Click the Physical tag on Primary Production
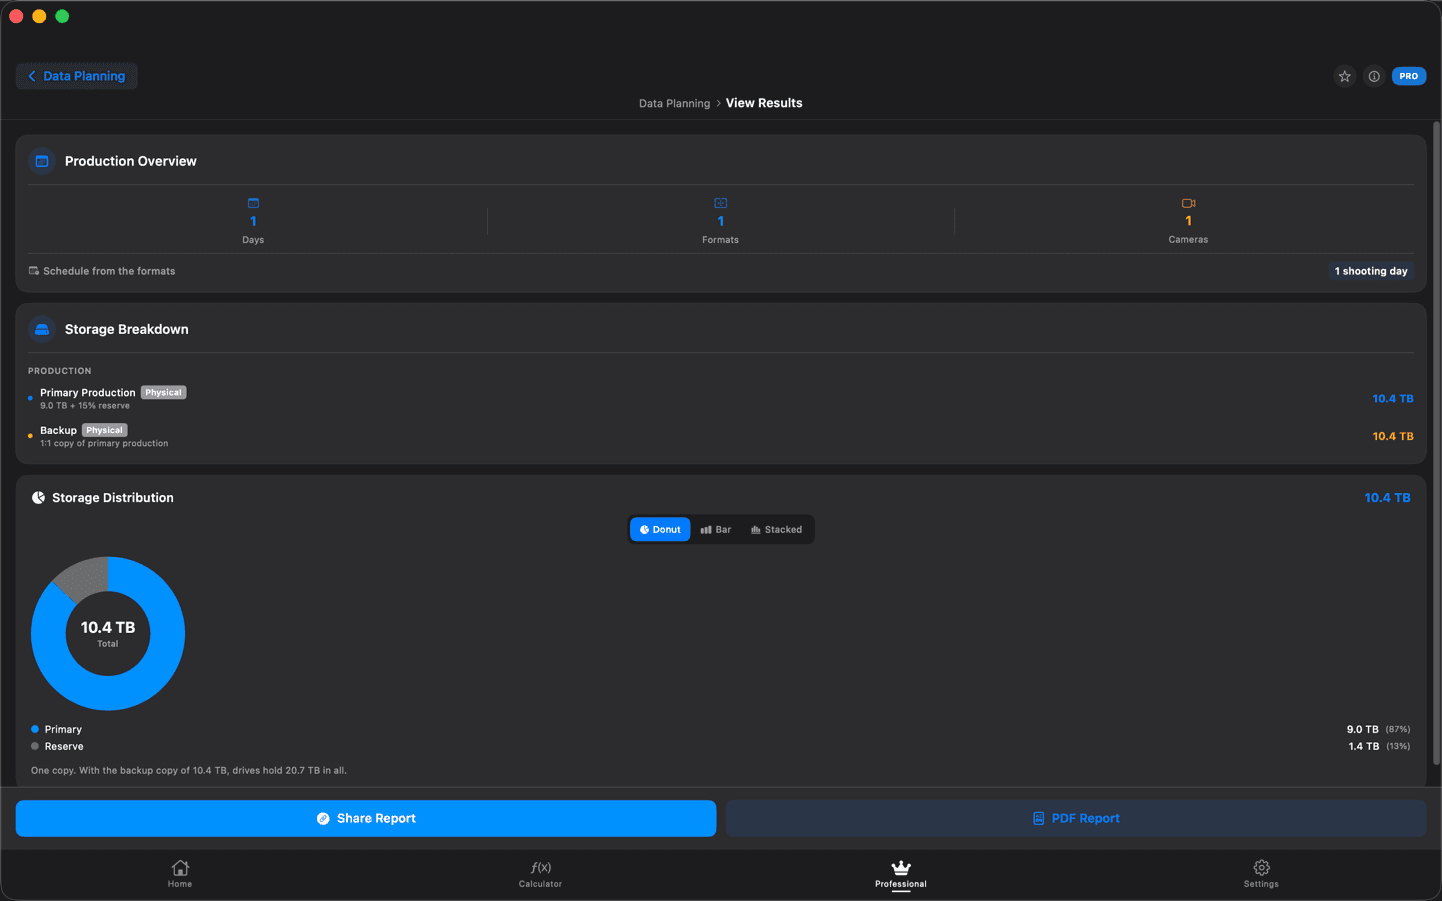The image size is (1442, 901). (163, 392)
